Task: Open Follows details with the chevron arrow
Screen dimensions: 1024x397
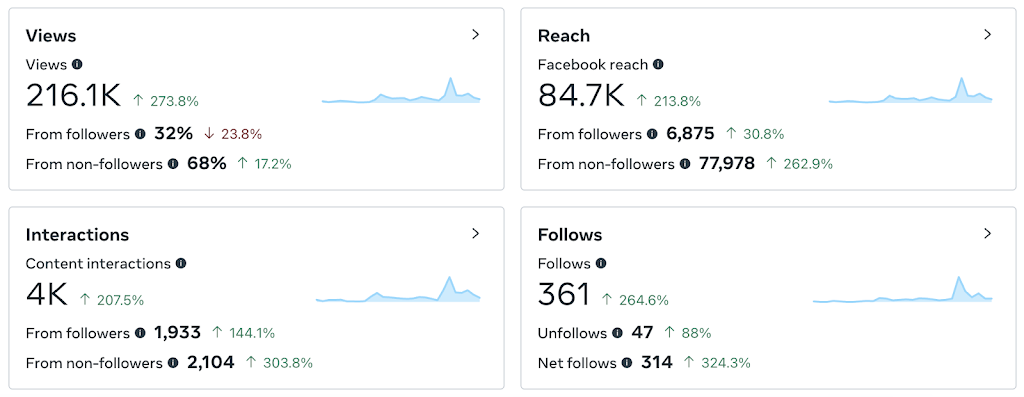Action: 987,234
